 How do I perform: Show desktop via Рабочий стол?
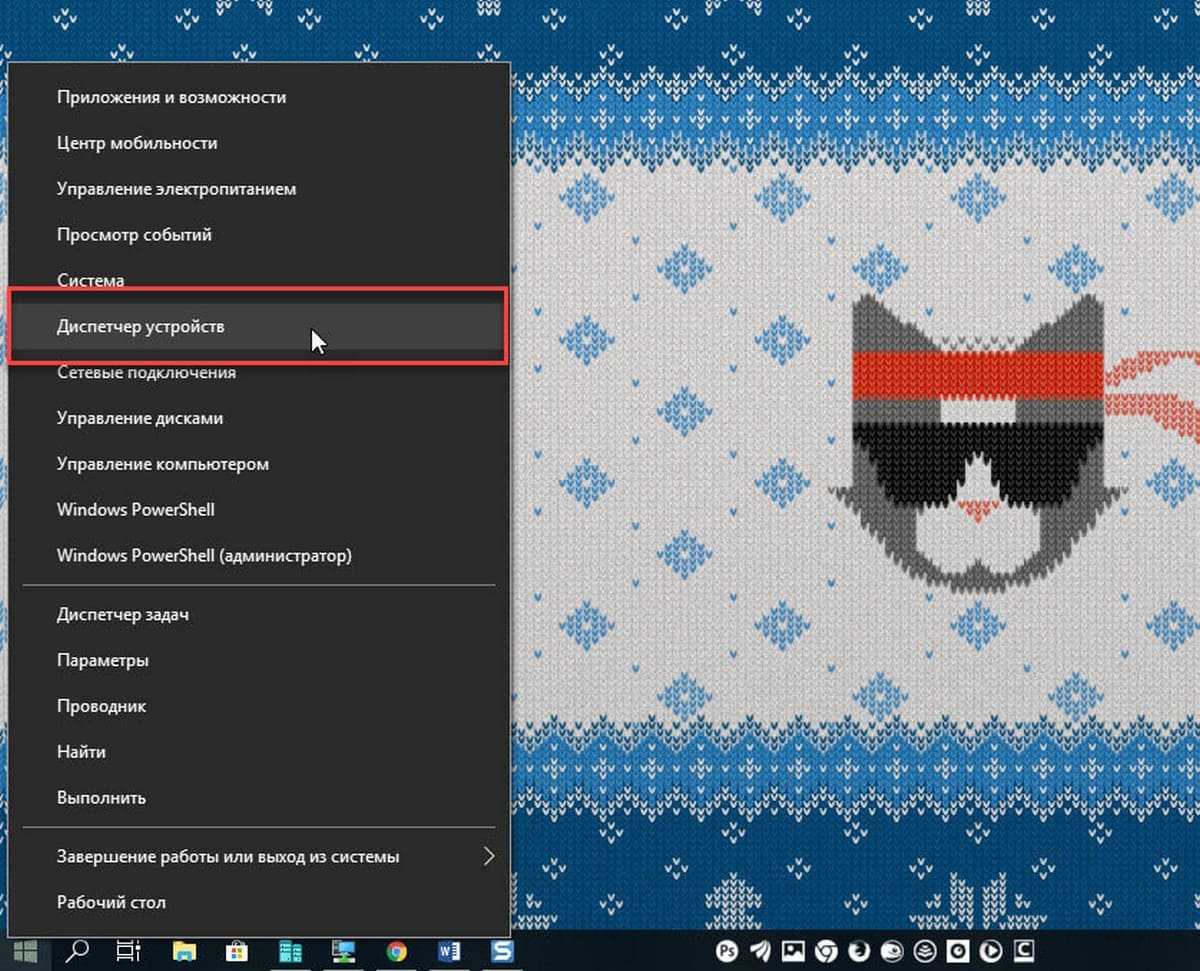click(x=111, y=902)
